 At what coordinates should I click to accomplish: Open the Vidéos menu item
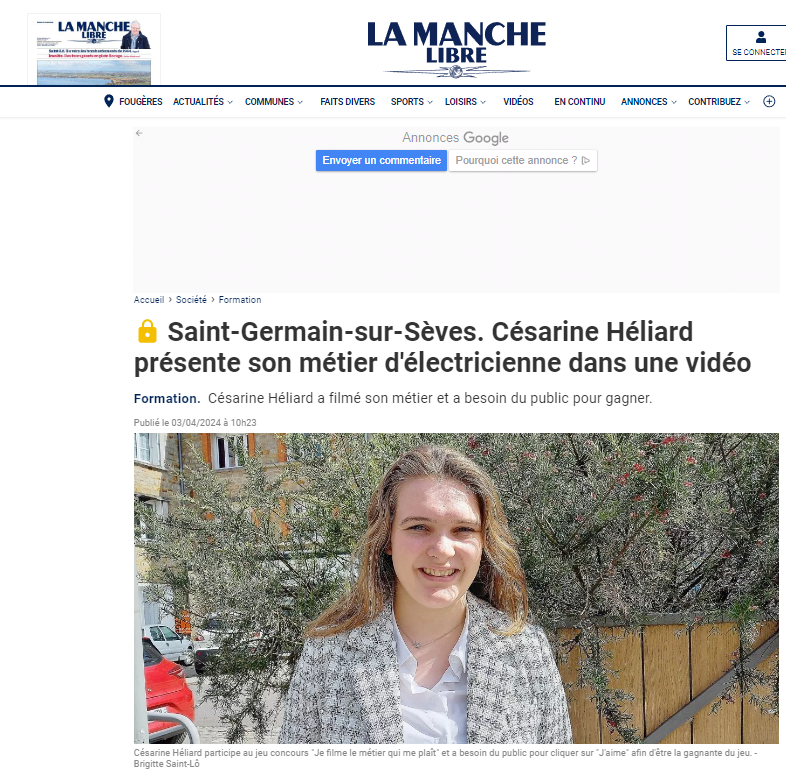tap(518, 102)
